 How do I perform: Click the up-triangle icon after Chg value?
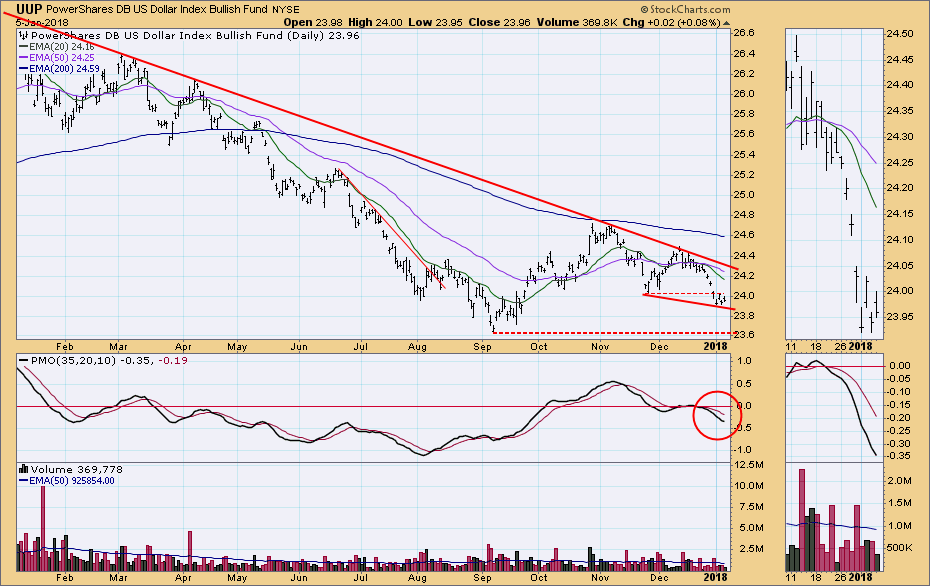727,23
